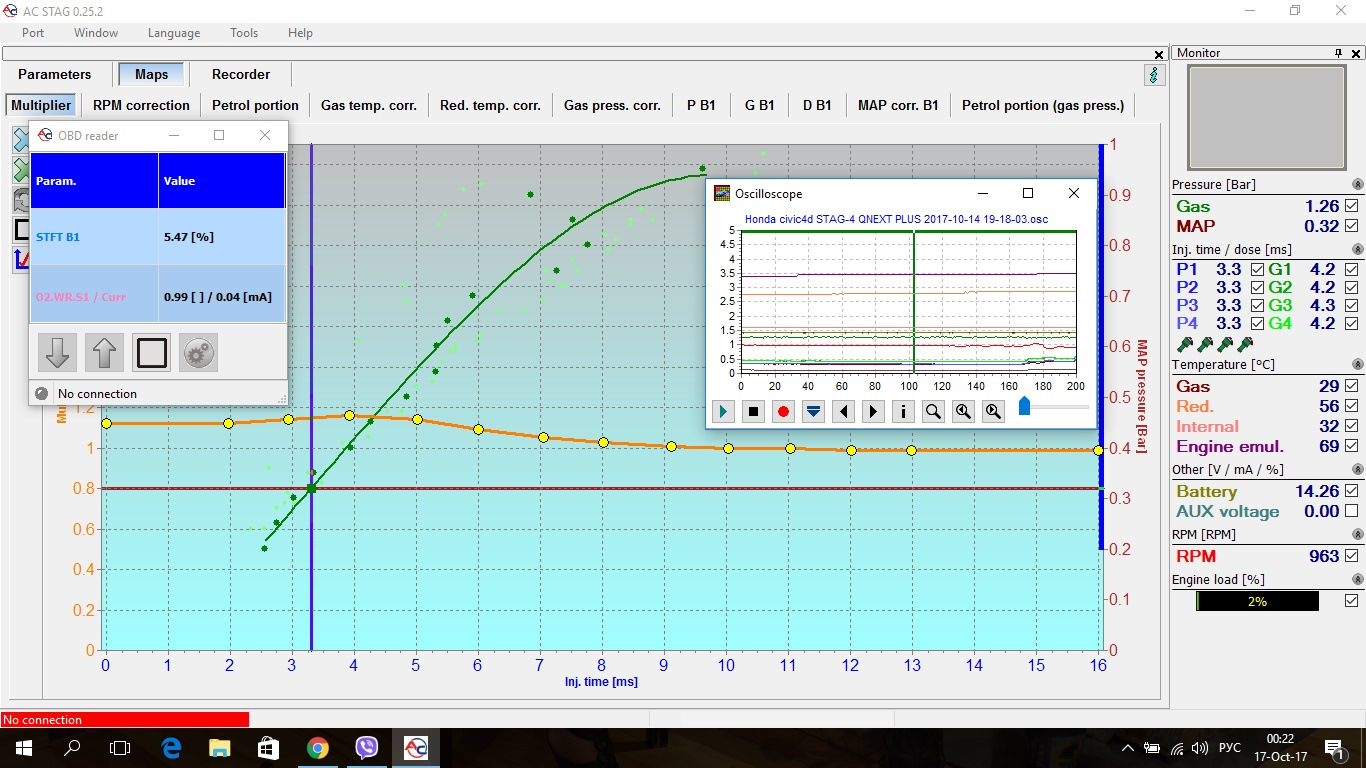The image size is (1366, 768).
Task: Click the oscilloscope magnifier zoom icon
Action: click(x=933, y=411)
